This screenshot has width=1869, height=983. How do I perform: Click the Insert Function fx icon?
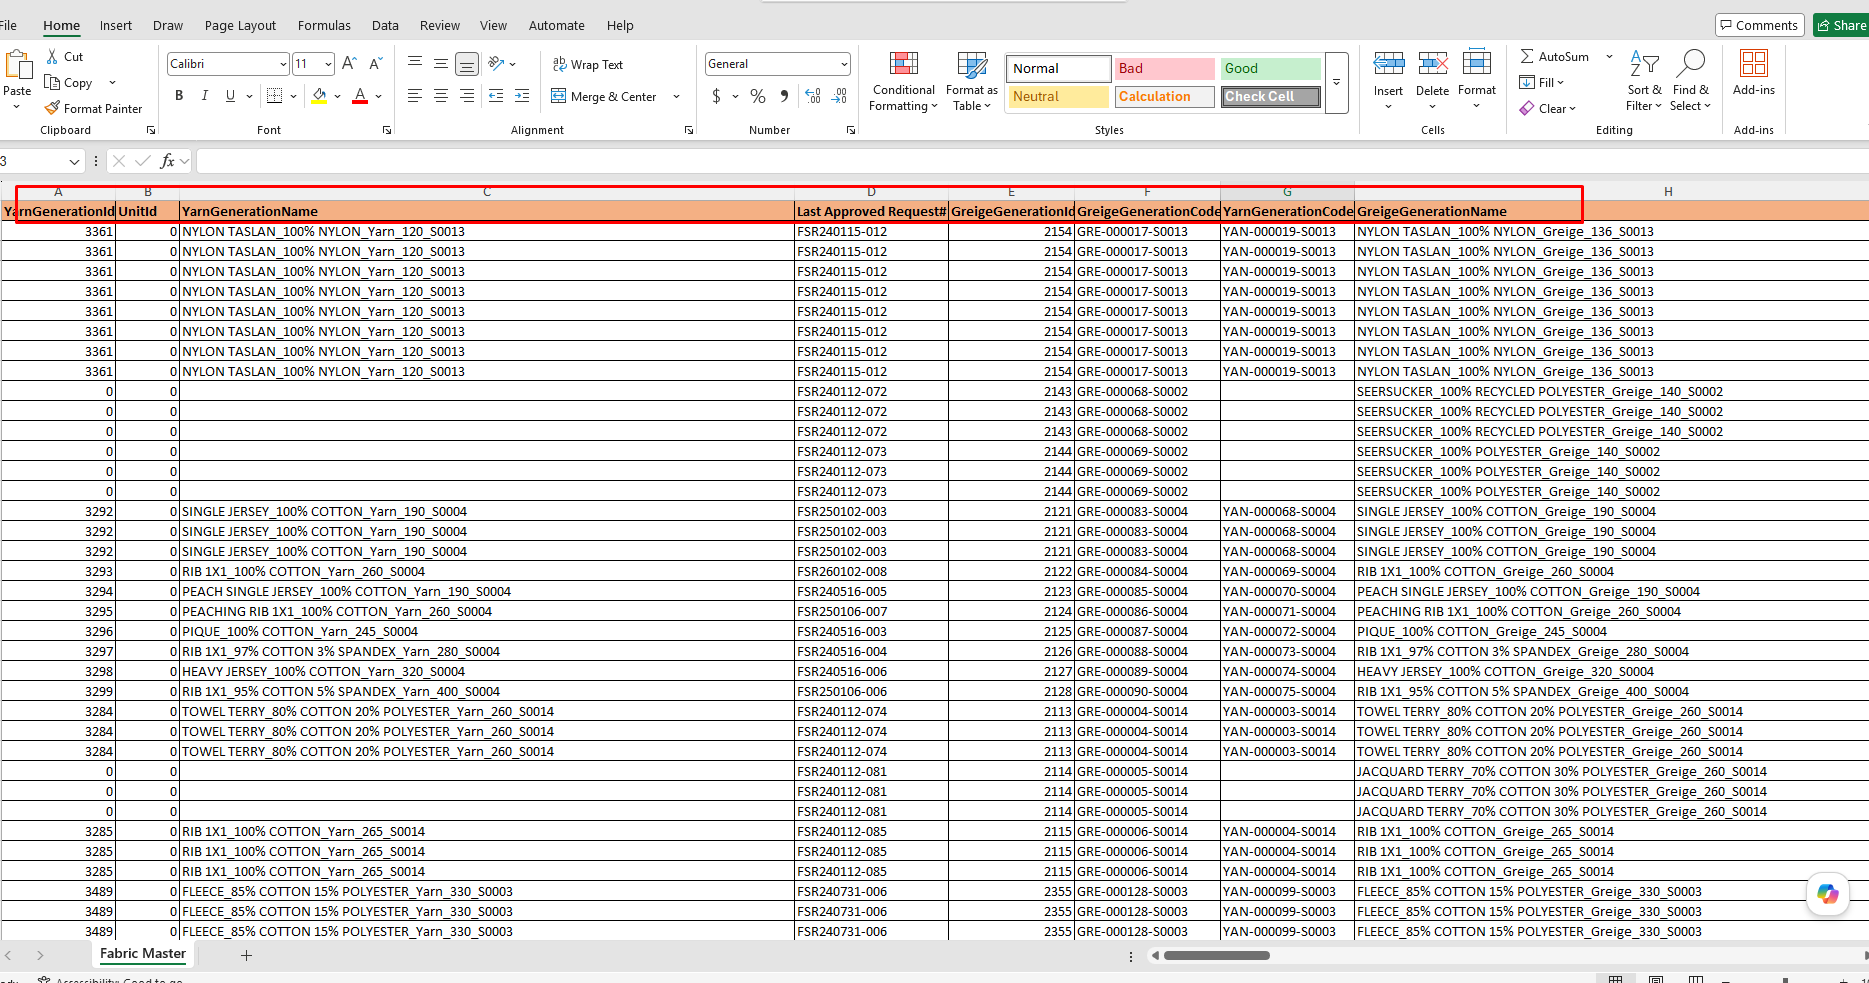(x=167, y=161)
